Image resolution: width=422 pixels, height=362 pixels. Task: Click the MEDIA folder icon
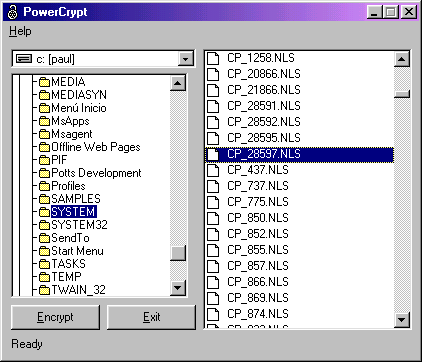44,82
